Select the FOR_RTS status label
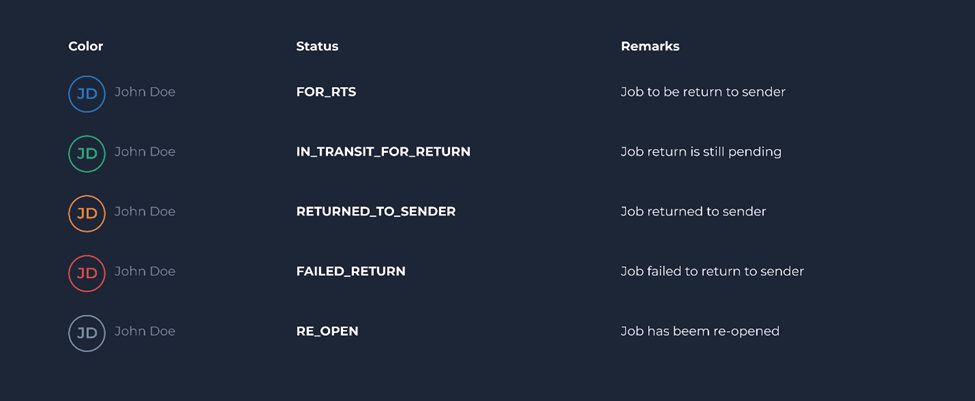 click(326, 92)
